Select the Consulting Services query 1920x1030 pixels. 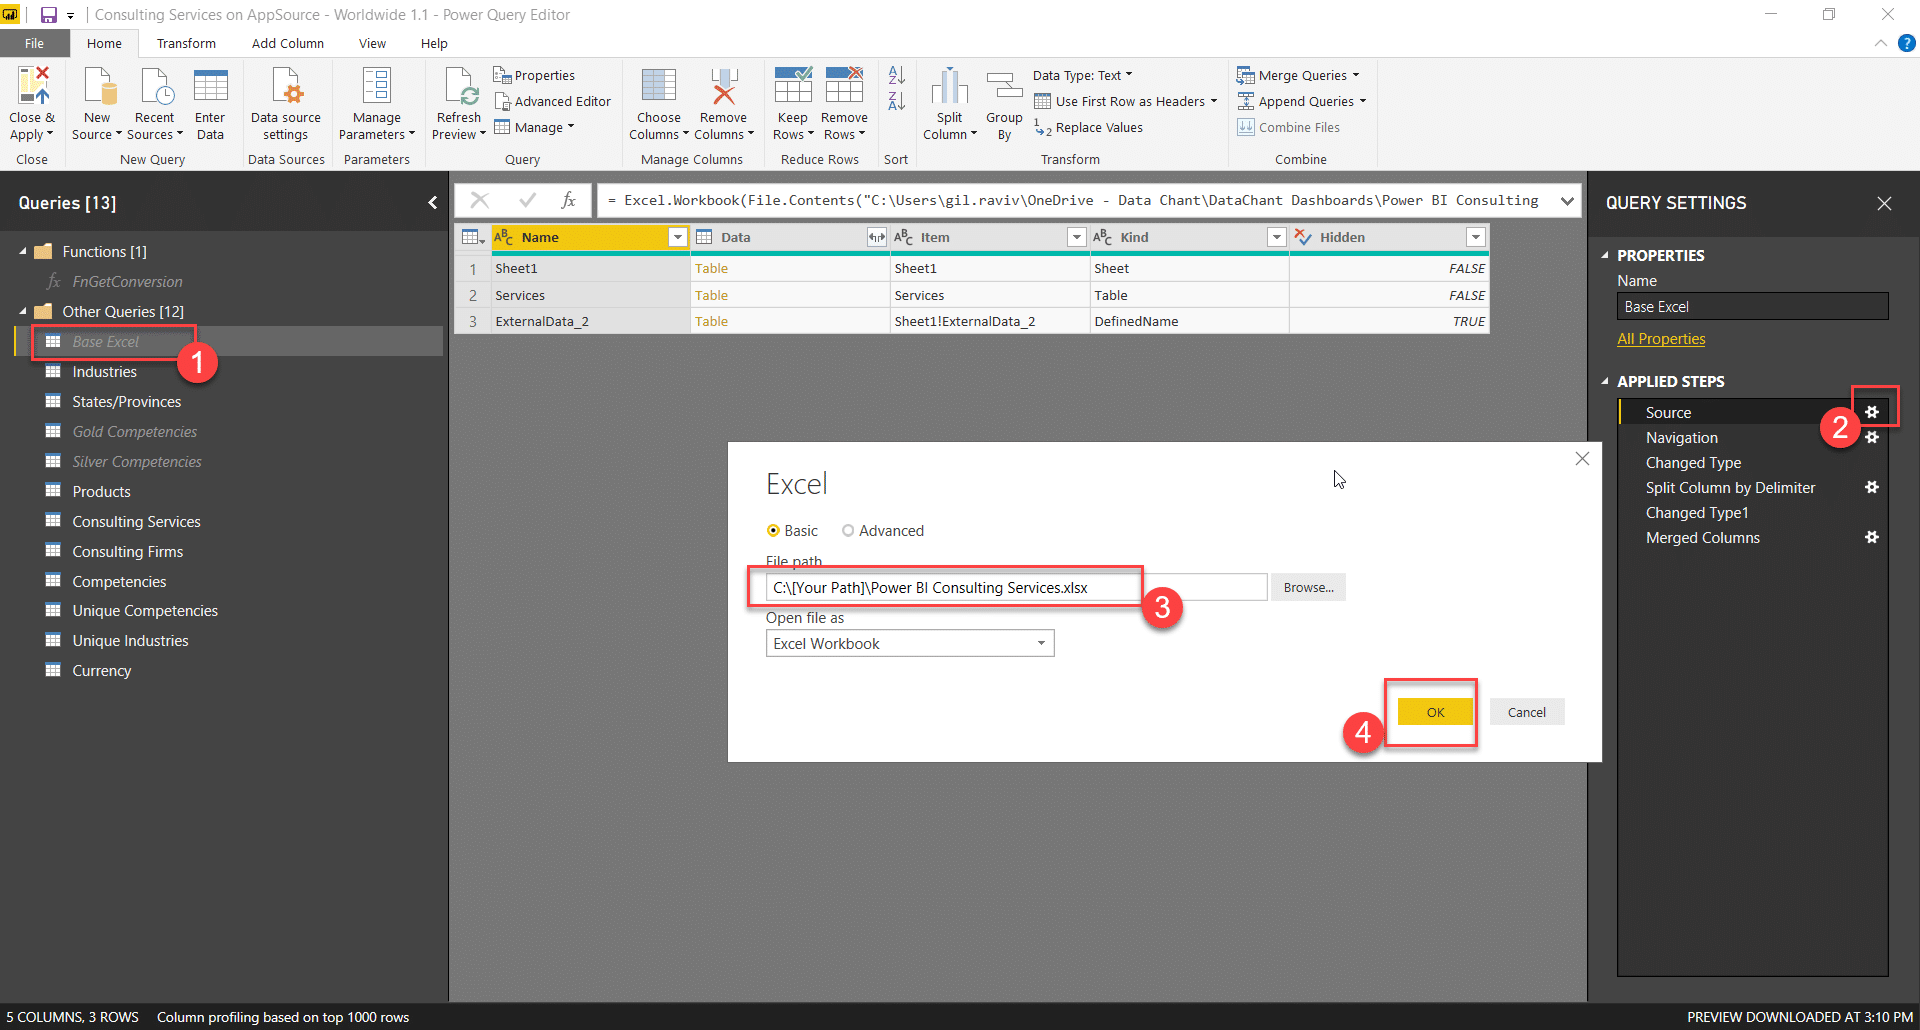(136, 521)
